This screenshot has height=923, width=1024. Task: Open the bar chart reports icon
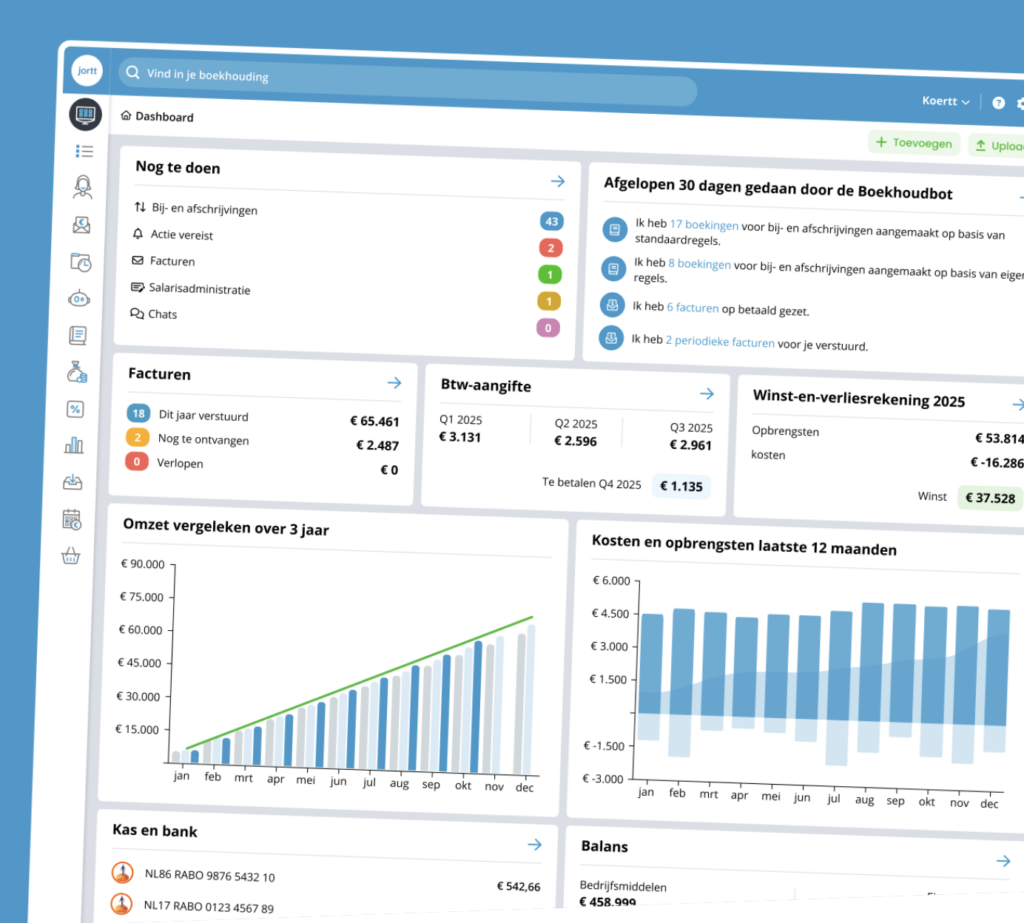(x=75, y=445)
